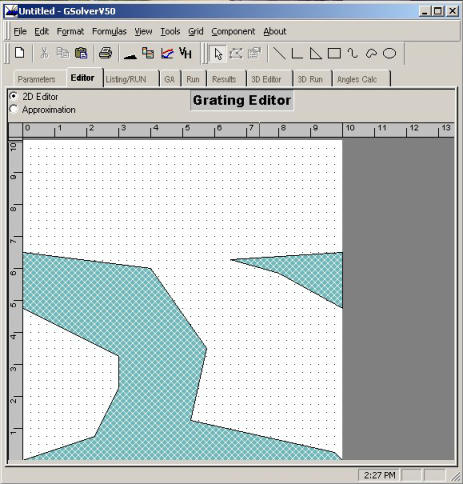The width and height of the screenshot is (463, 484).
Task: Select the arrow pointer tool
Action: (218, 54)
